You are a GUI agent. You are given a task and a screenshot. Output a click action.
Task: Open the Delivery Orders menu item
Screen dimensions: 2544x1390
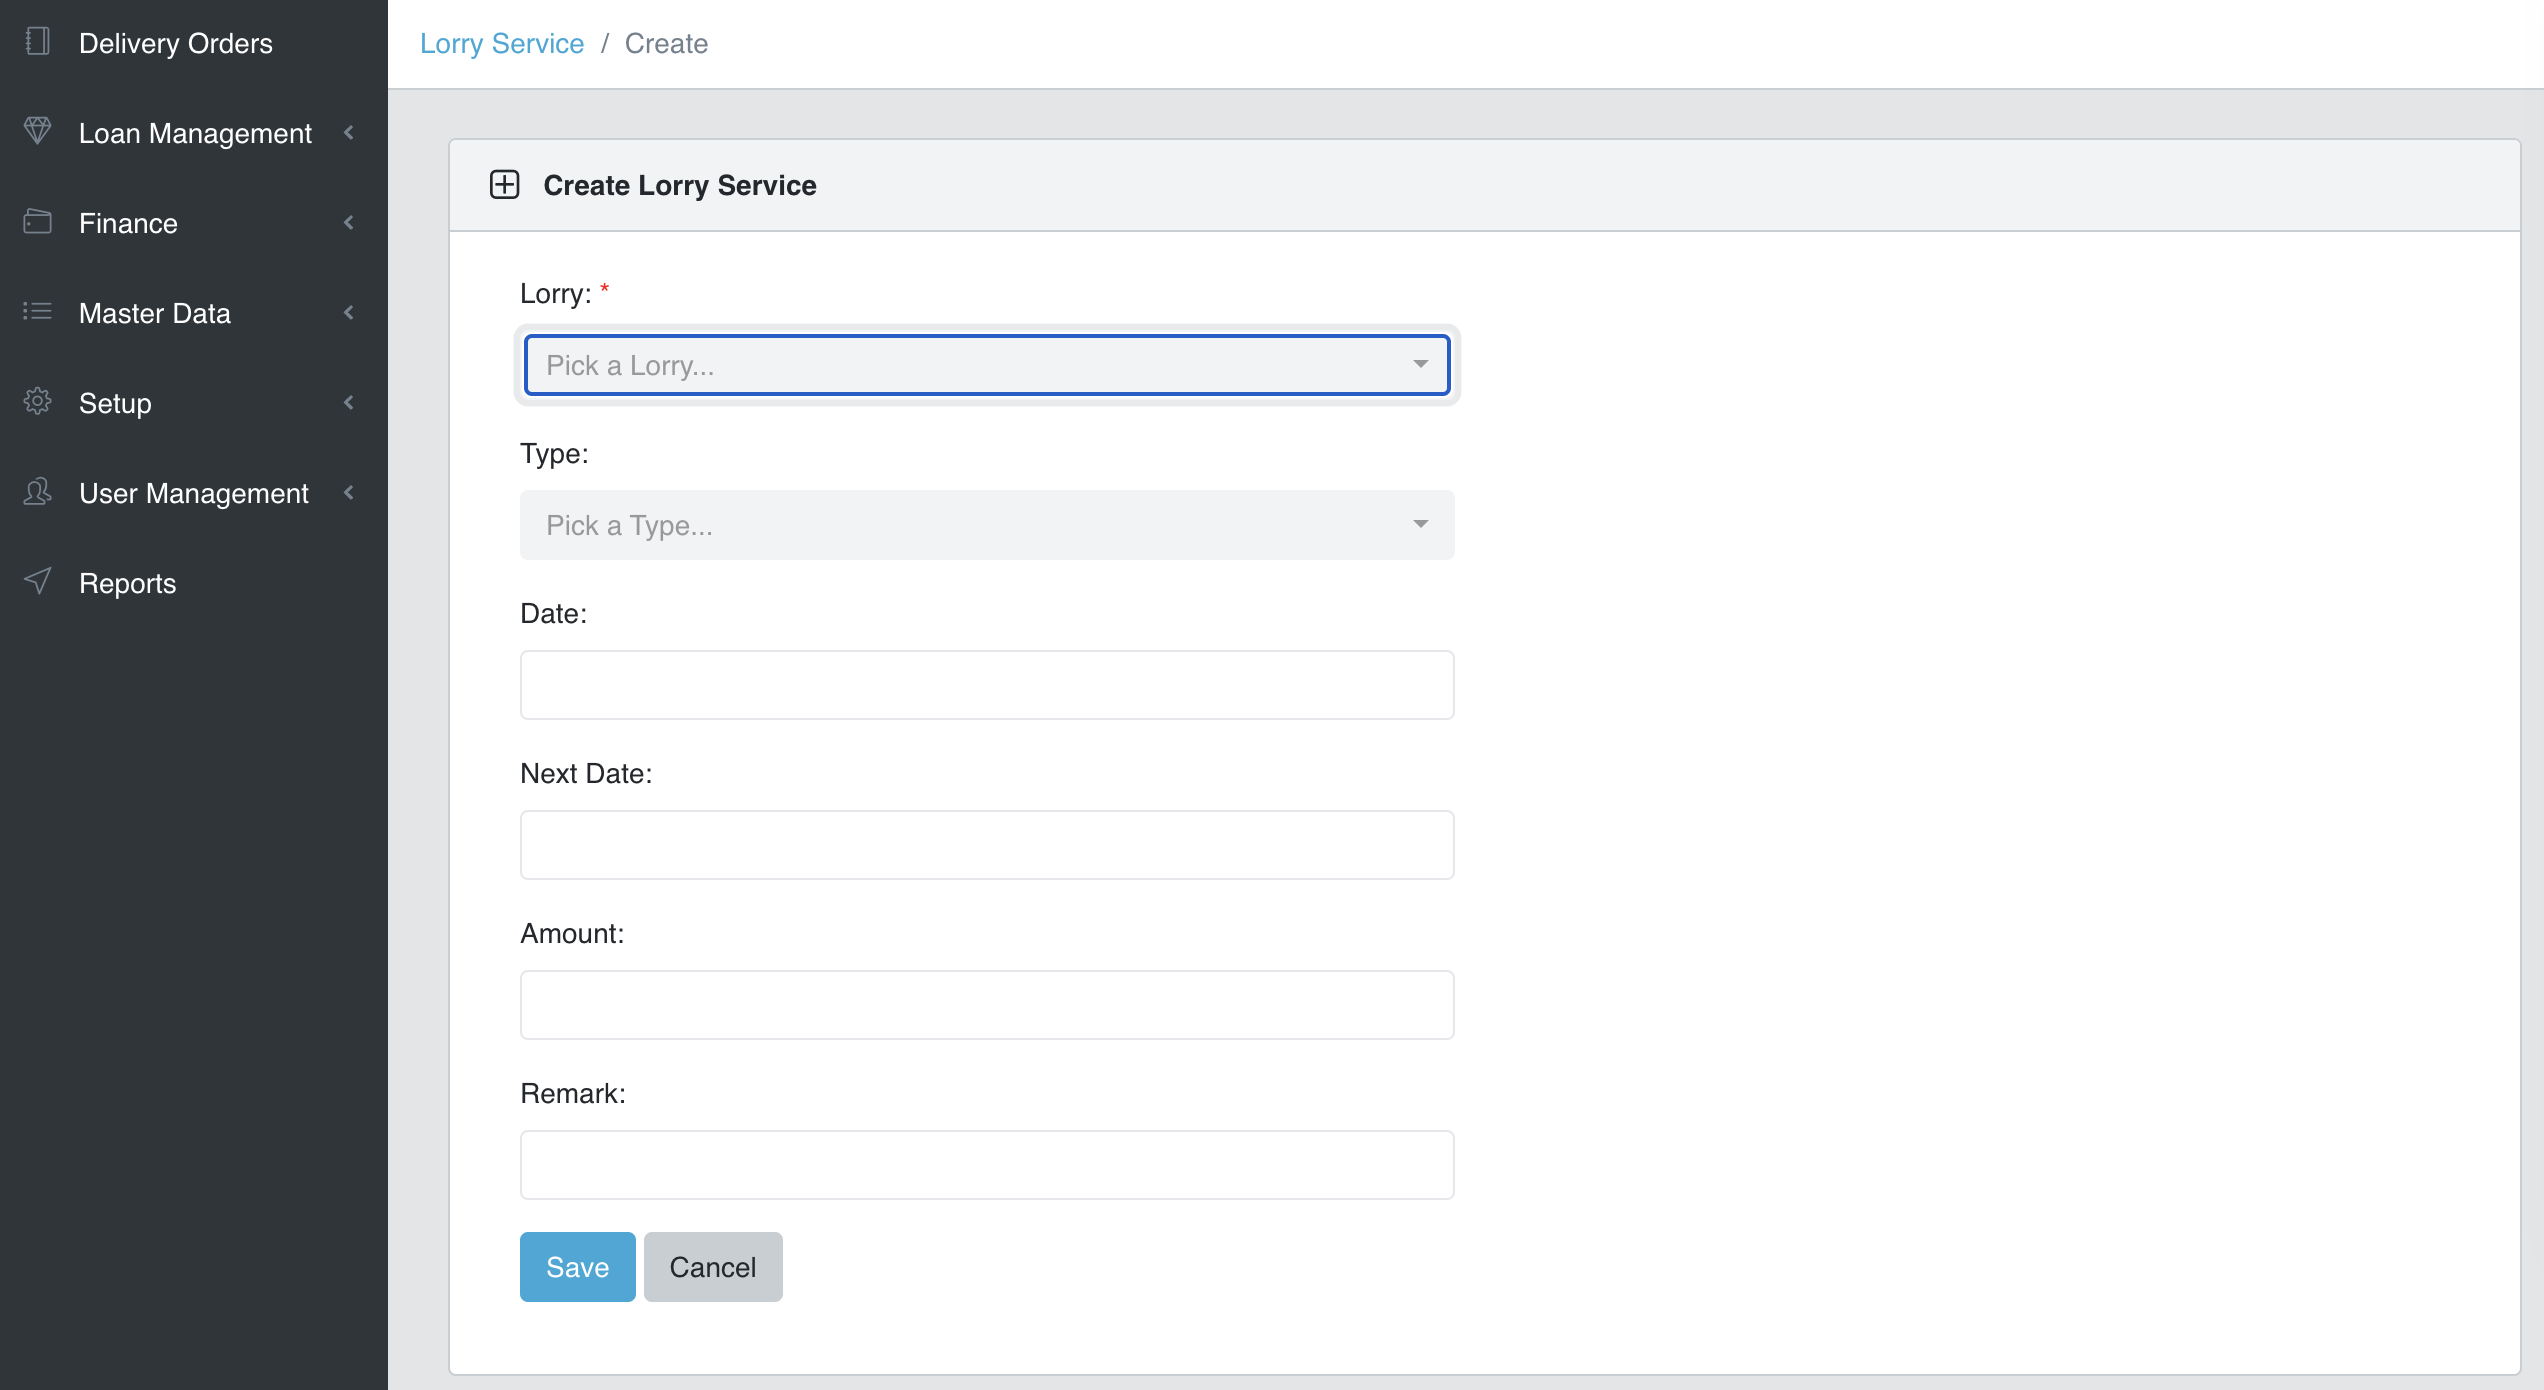point(176,43)
